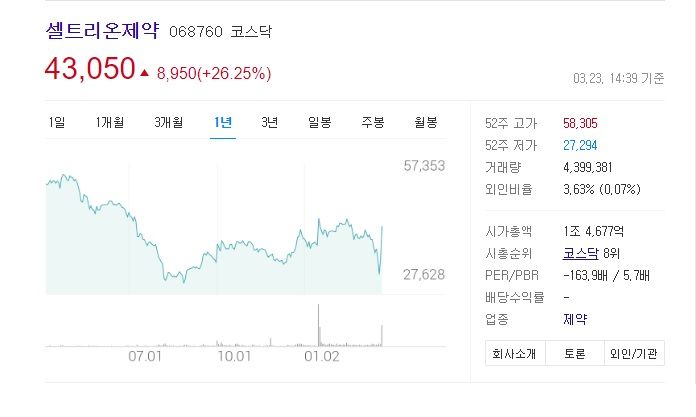
Task: Click the 07.01 date marker on chart
Action: pos(145,356)
